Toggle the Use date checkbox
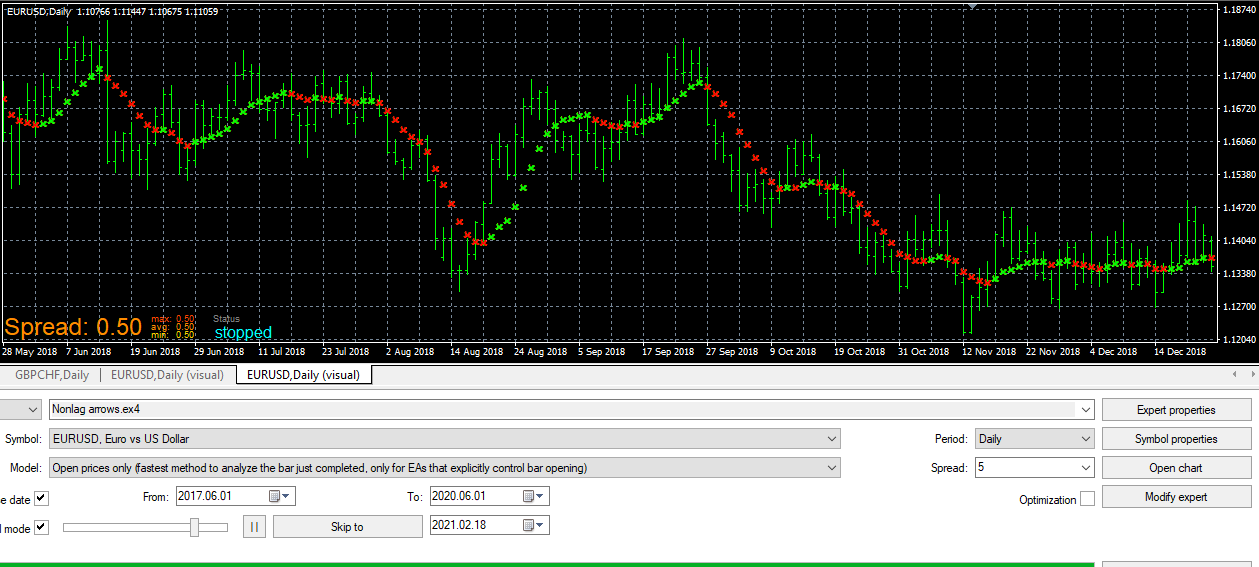The image size is (1259, 567). pos(41,498)
